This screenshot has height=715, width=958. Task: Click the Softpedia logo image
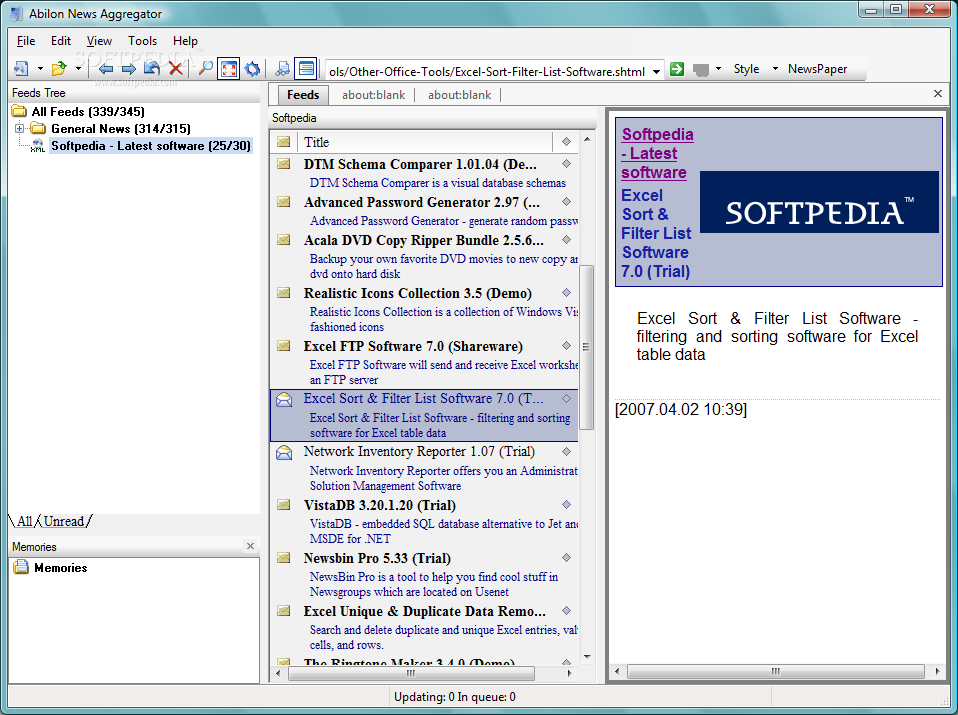click(x=819, y=202)
